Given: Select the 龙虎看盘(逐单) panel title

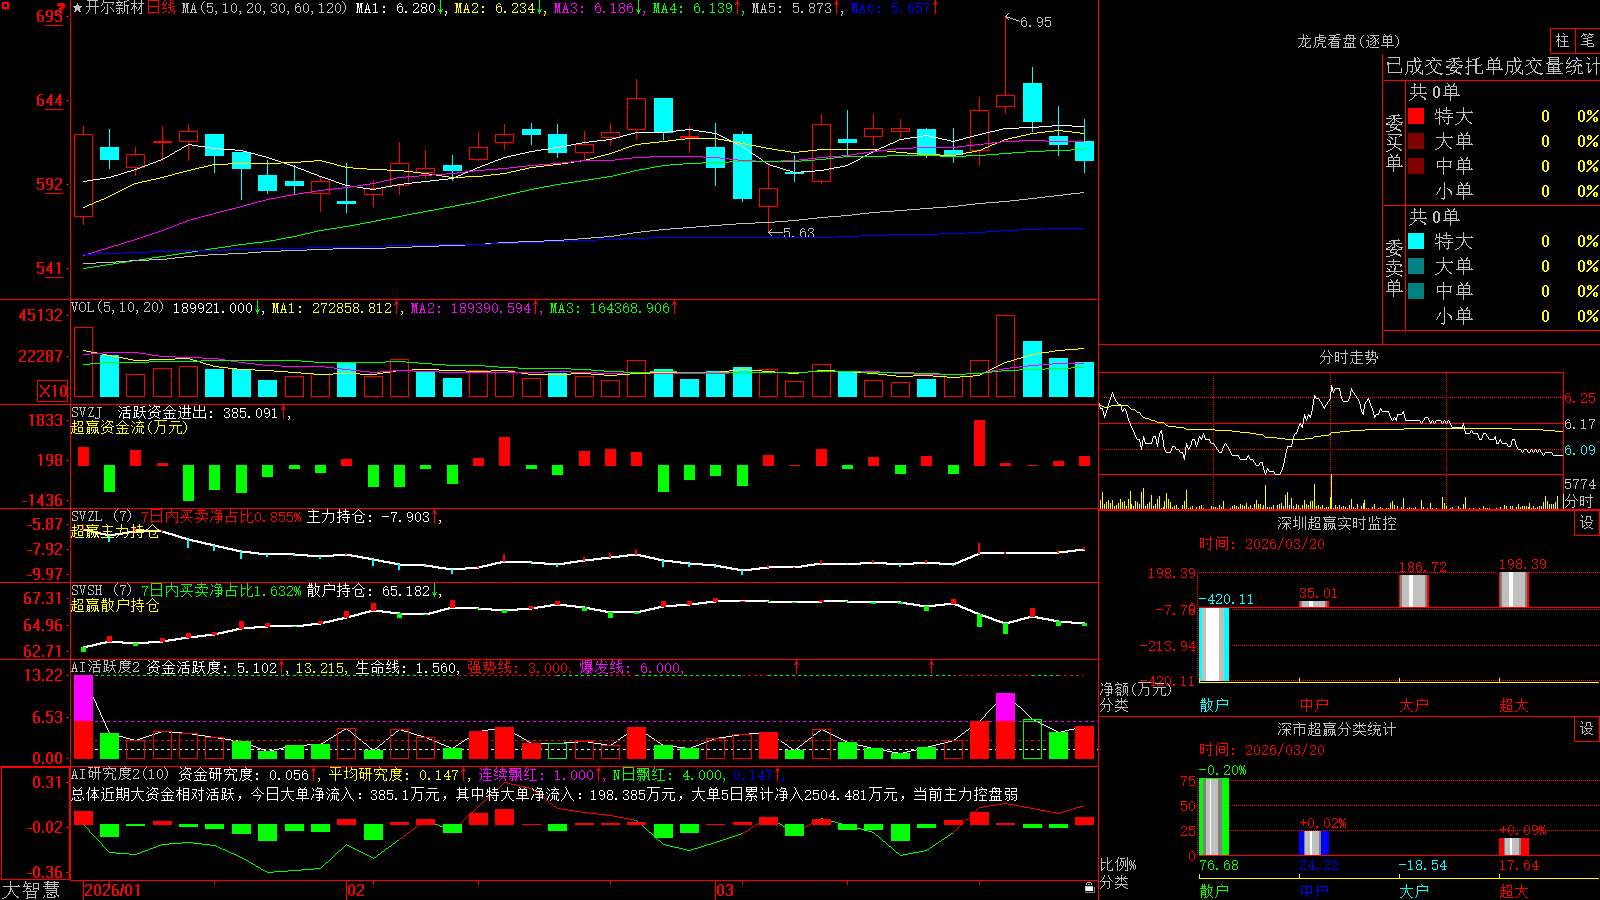Looking at the screenshot, I should (x=1348, y=41).
